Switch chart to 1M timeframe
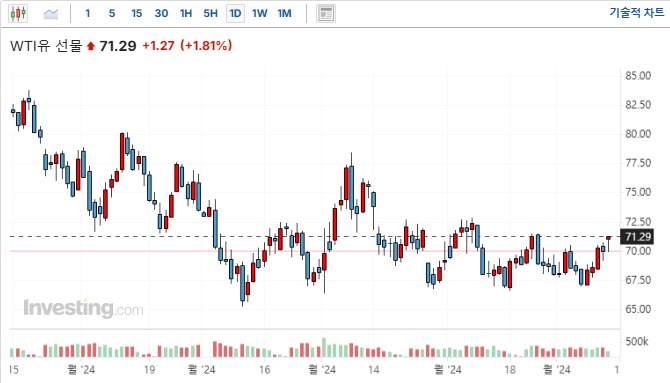The width and height of the screenshot is (670, 383). 284,14
